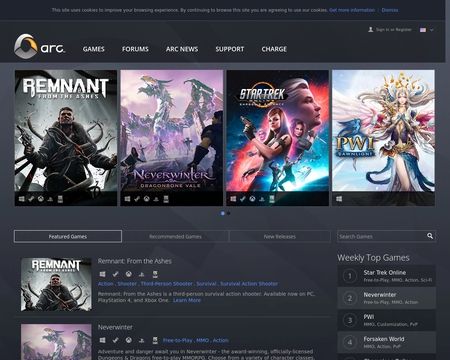Click Steam icon in Neverwinter list entry
The height and width of the screenshot is (360, 450).
[x=115, y=340]
